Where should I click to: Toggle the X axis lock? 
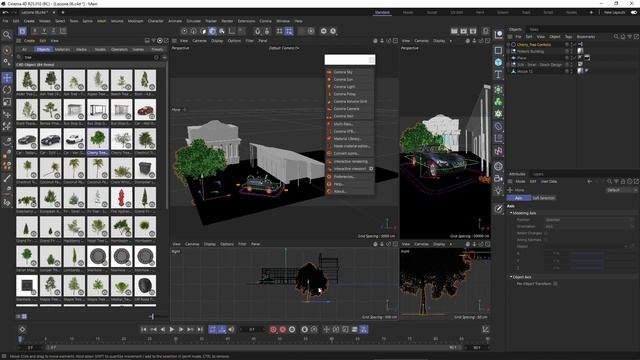click(35, 31)
